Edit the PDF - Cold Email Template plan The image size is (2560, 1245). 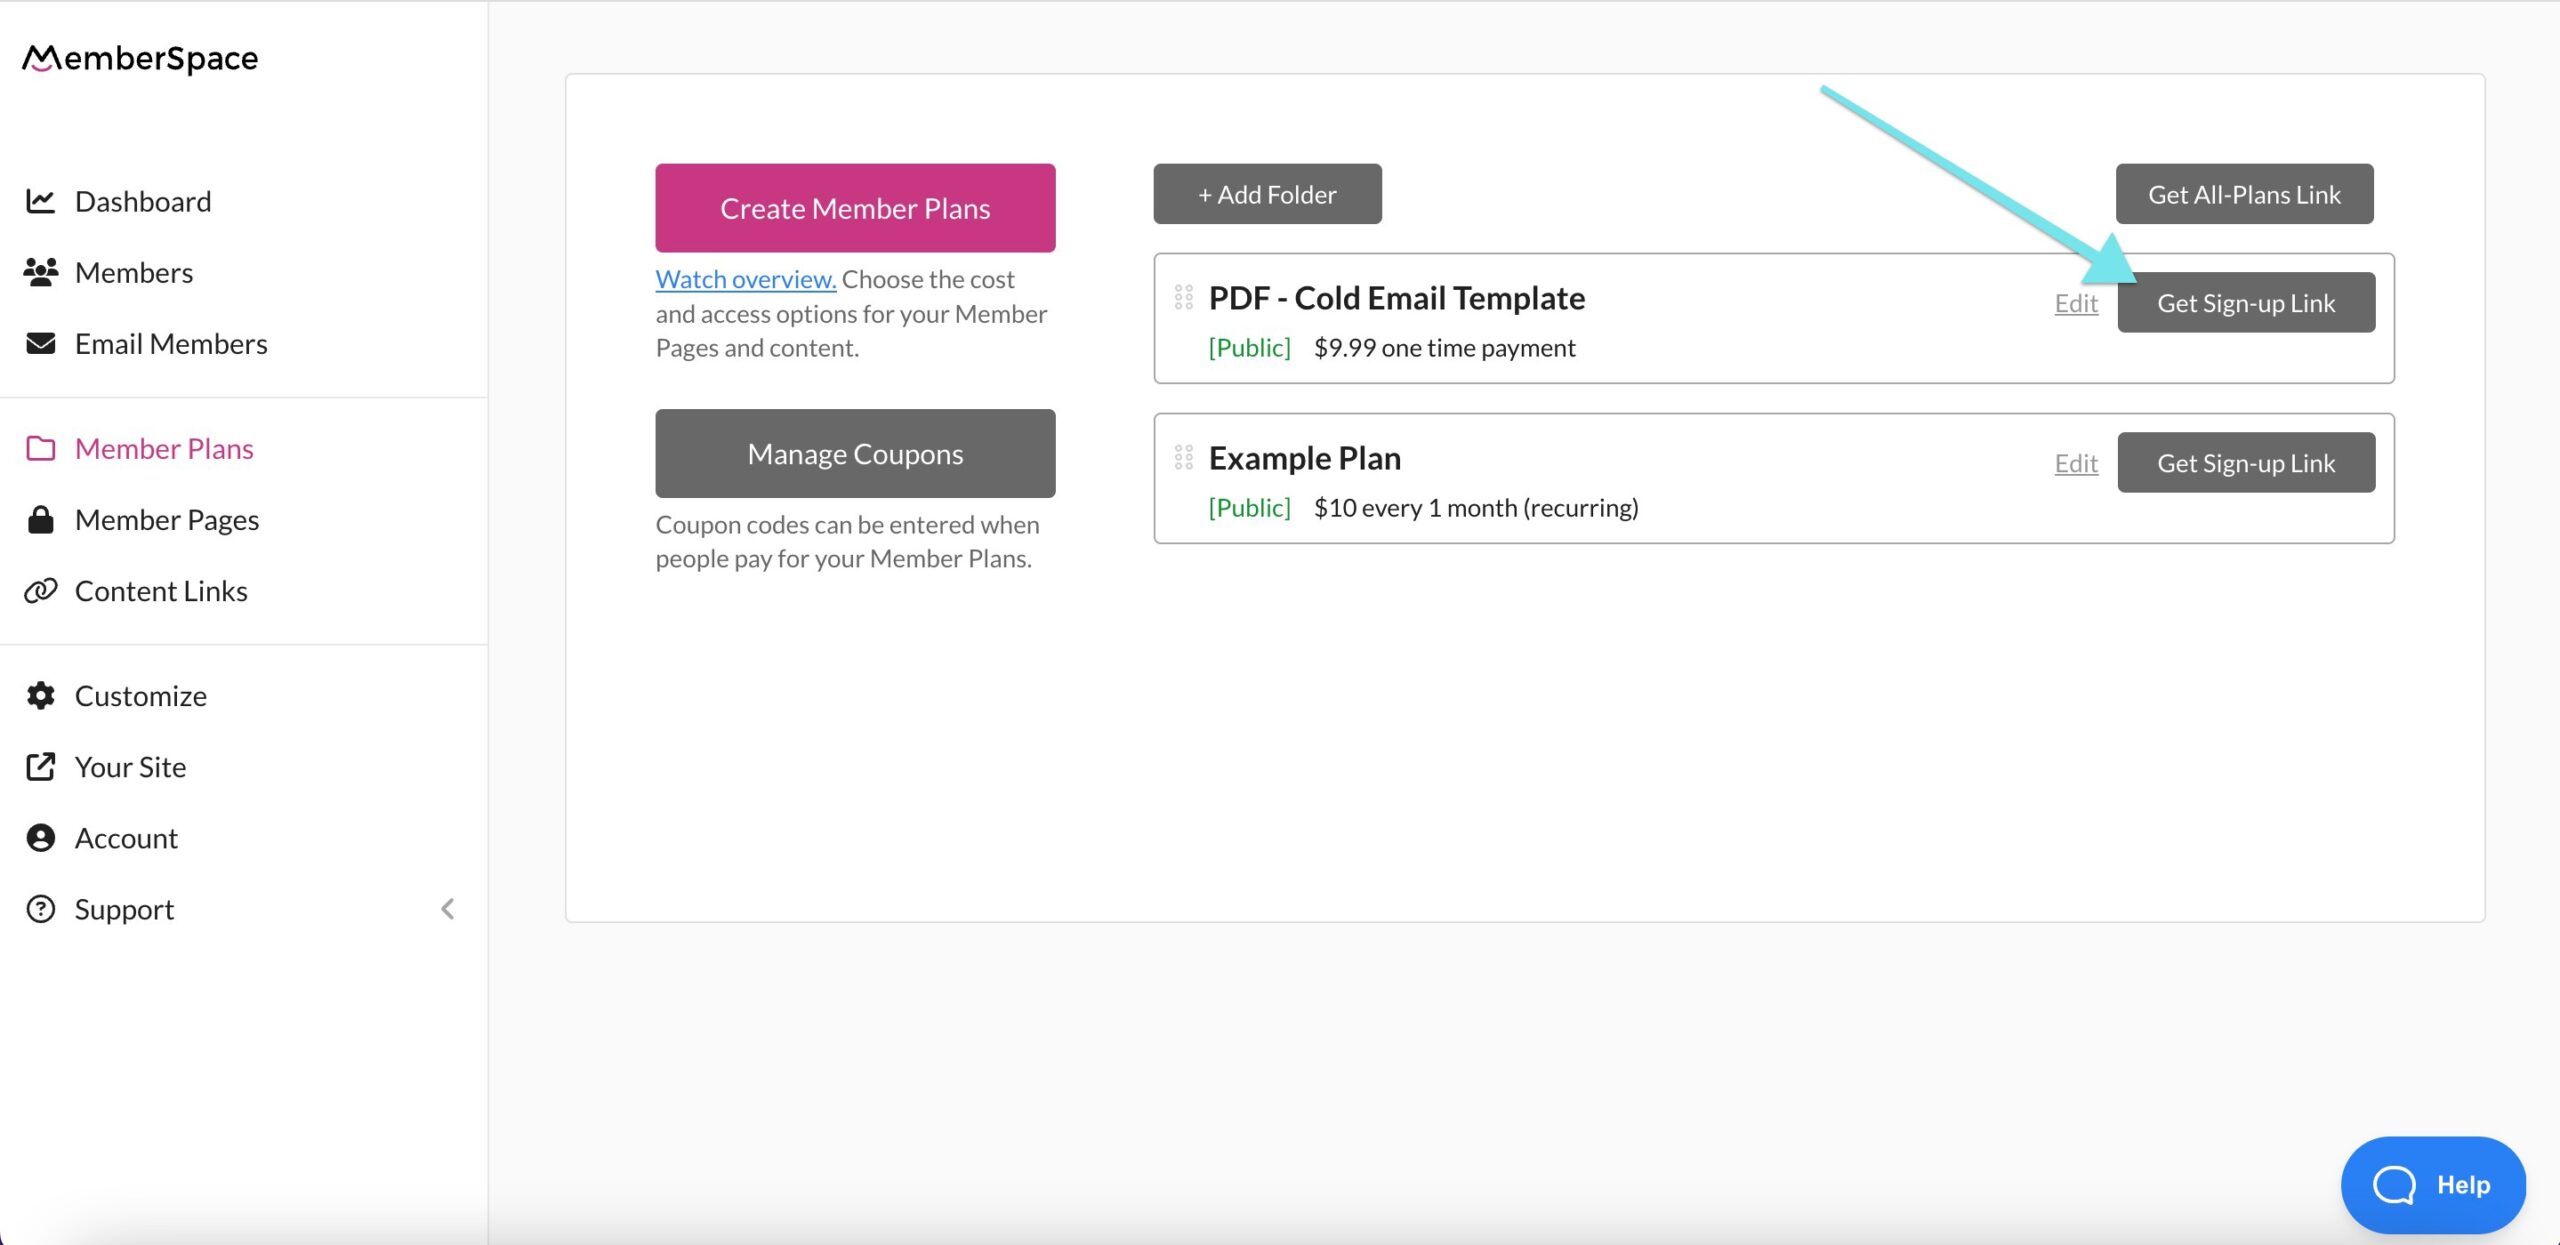point(2076,303)
